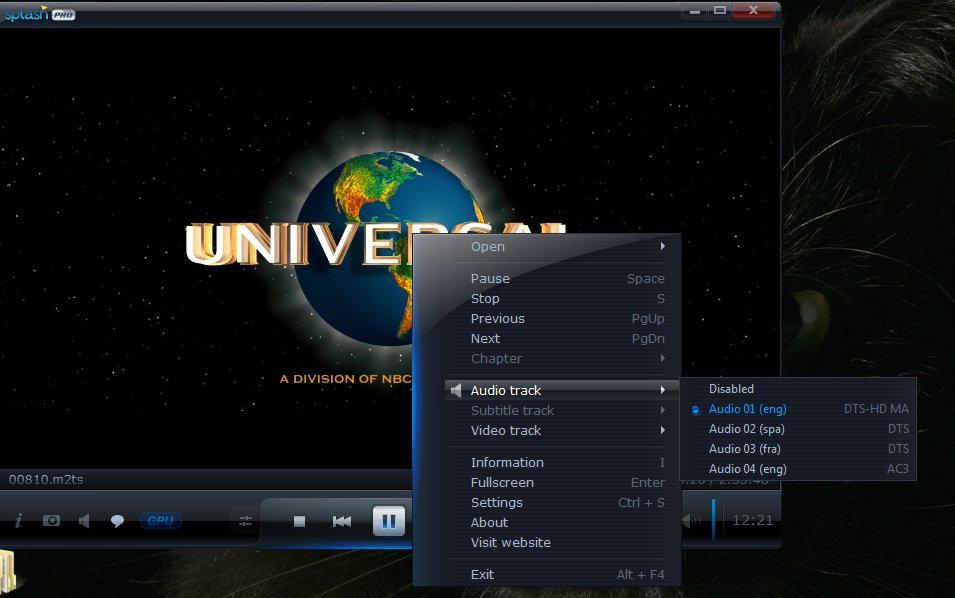Click the audio speaker icon in left toolbar
Screen dimensions: 955x598
click(85, 521)
